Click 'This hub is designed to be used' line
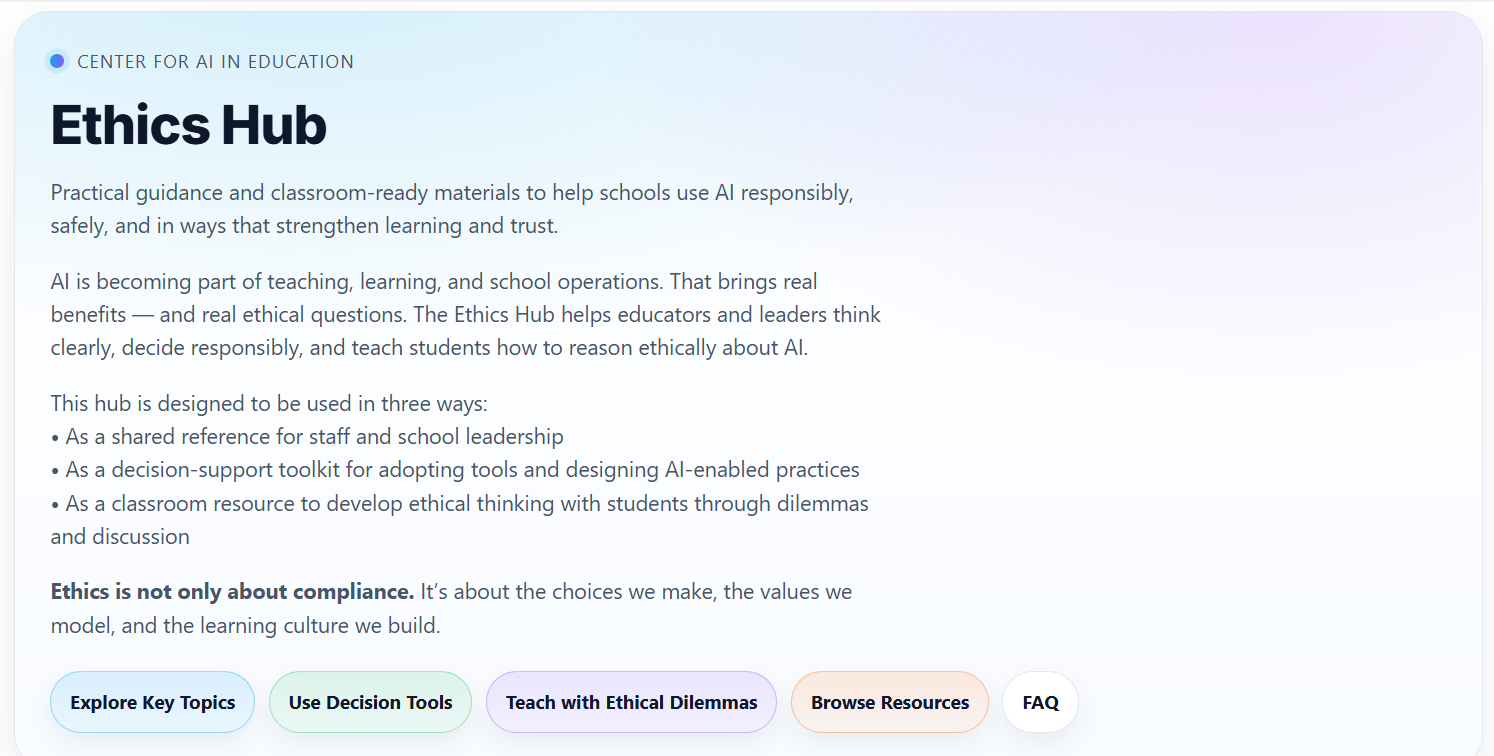1494x756 pixels. (269, 404)
